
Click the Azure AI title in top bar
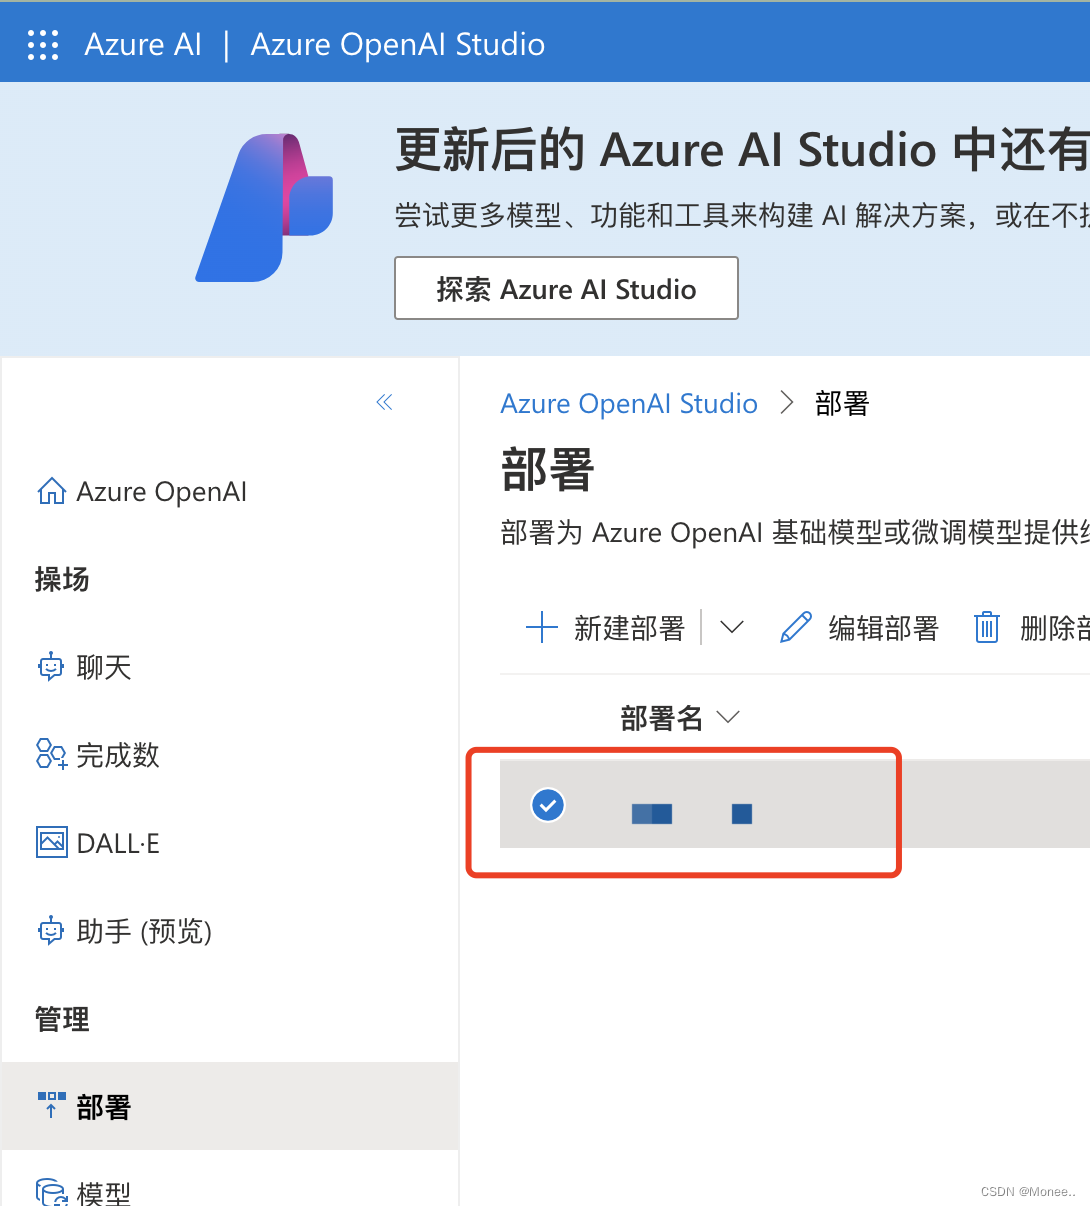click(x=143, y=44)
